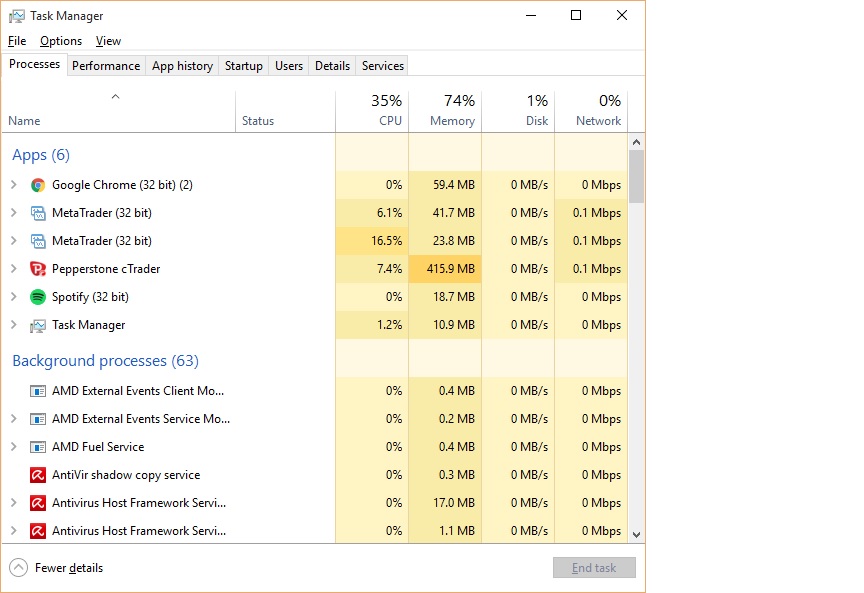Sort processes by Disk column
864x593 pixels.
click(x=518, y=112)
